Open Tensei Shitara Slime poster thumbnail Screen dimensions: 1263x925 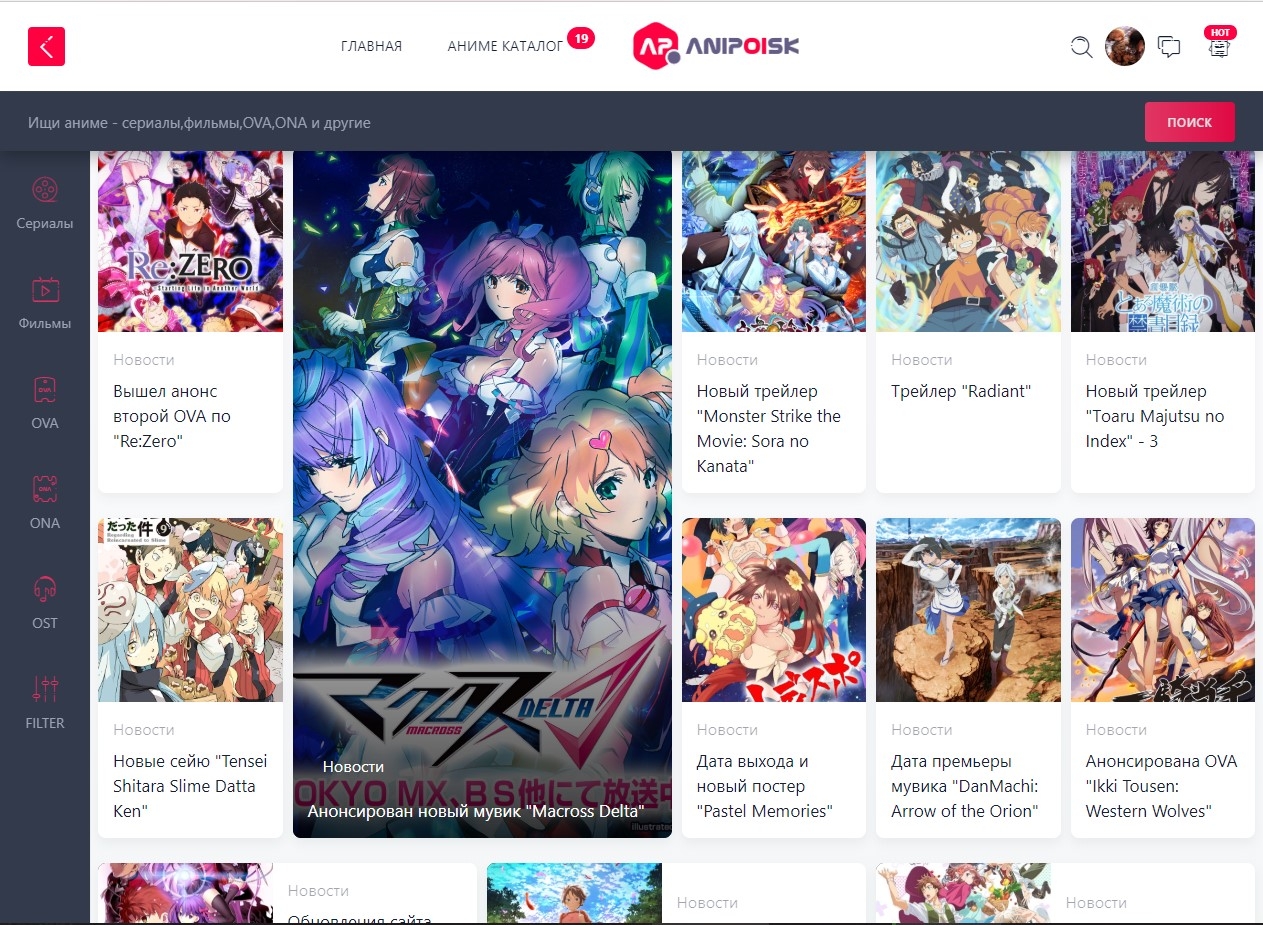(x=190, y=610)
